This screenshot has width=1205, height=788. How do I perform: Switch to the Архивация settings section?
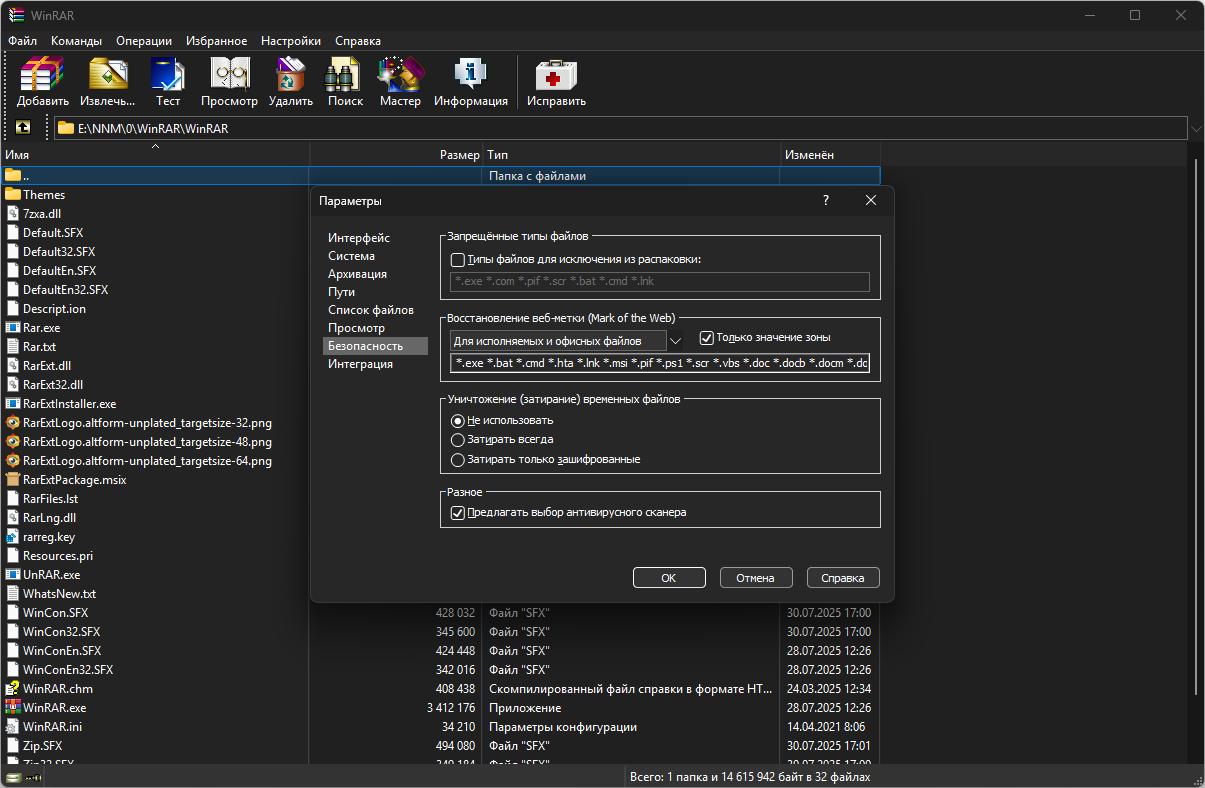pos(357,274)
